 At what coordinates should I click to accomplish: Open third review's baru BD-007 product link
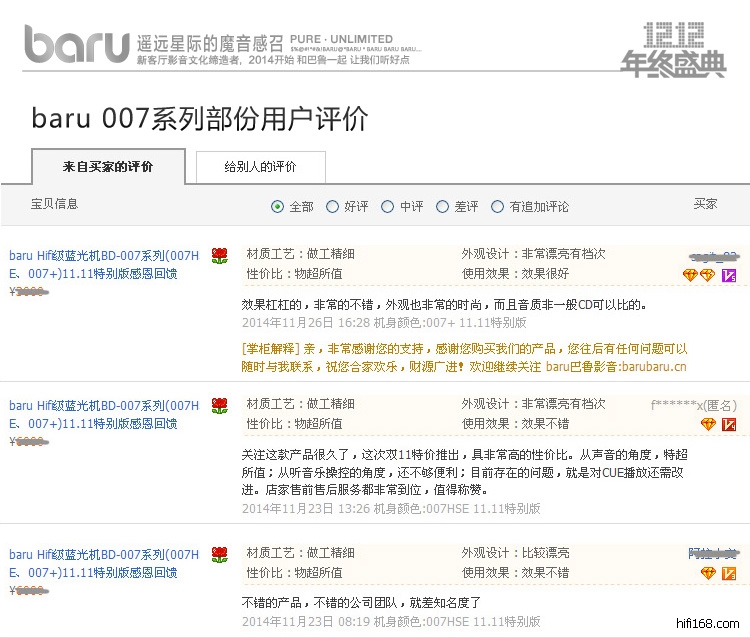click(104, 563)
